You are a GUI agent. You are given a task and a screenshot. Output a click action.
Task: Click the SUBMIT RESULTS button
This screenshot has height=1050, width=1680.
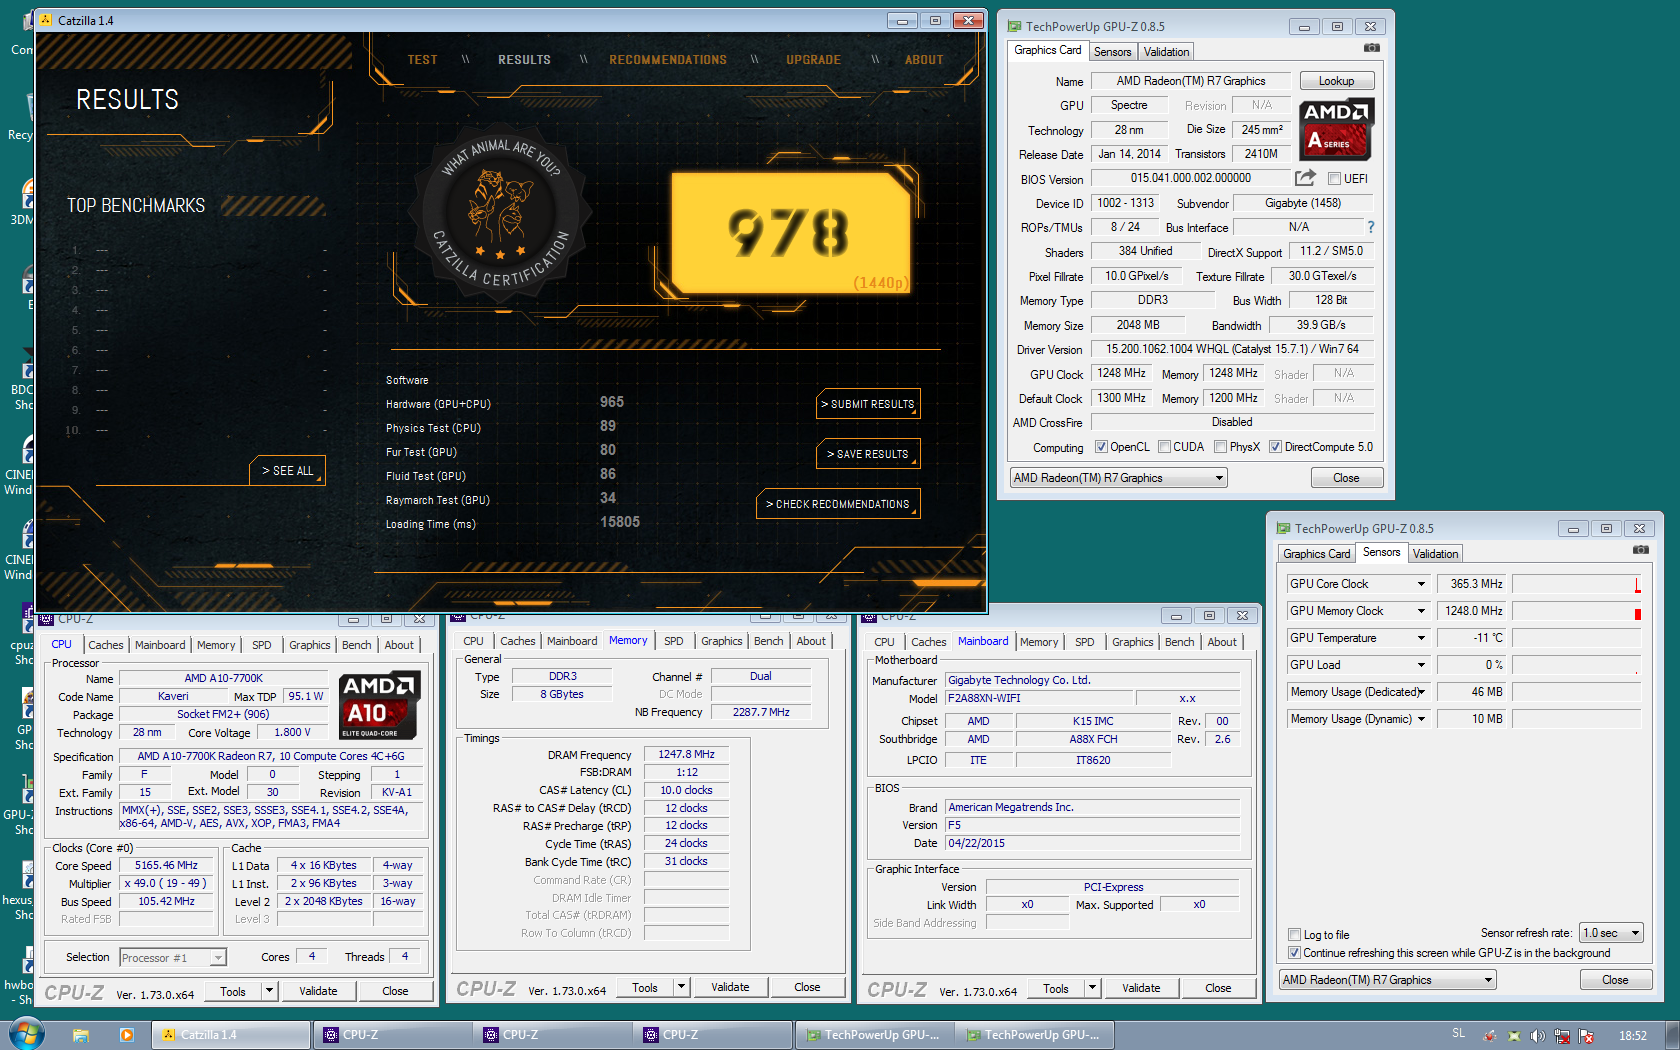(868, 404)
